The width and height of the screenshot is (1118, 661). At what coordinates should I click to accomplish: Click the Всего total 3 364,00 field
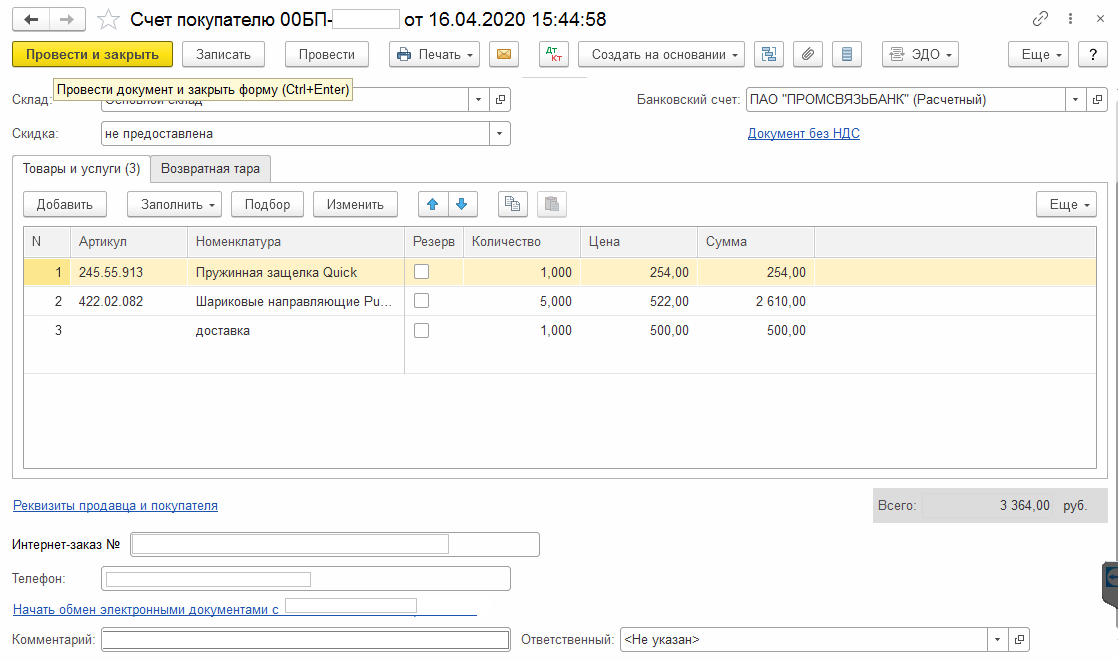(988, 506)
